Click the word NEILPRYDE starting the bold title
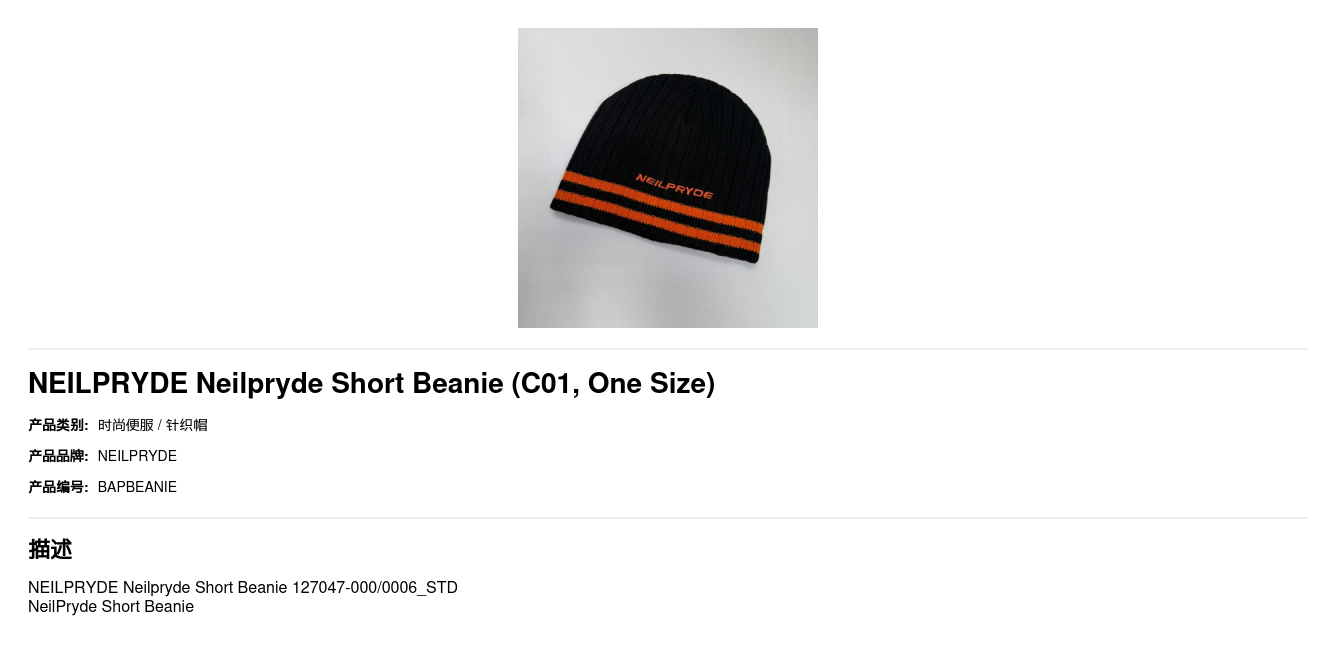This screenshot has height=646, width=1328. point(108,383)
